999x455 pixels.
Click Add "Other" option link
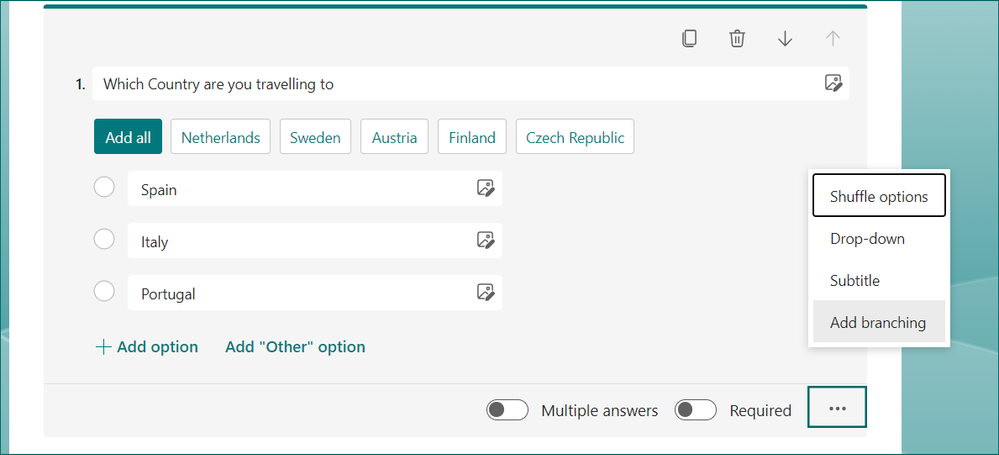point(295,347)
